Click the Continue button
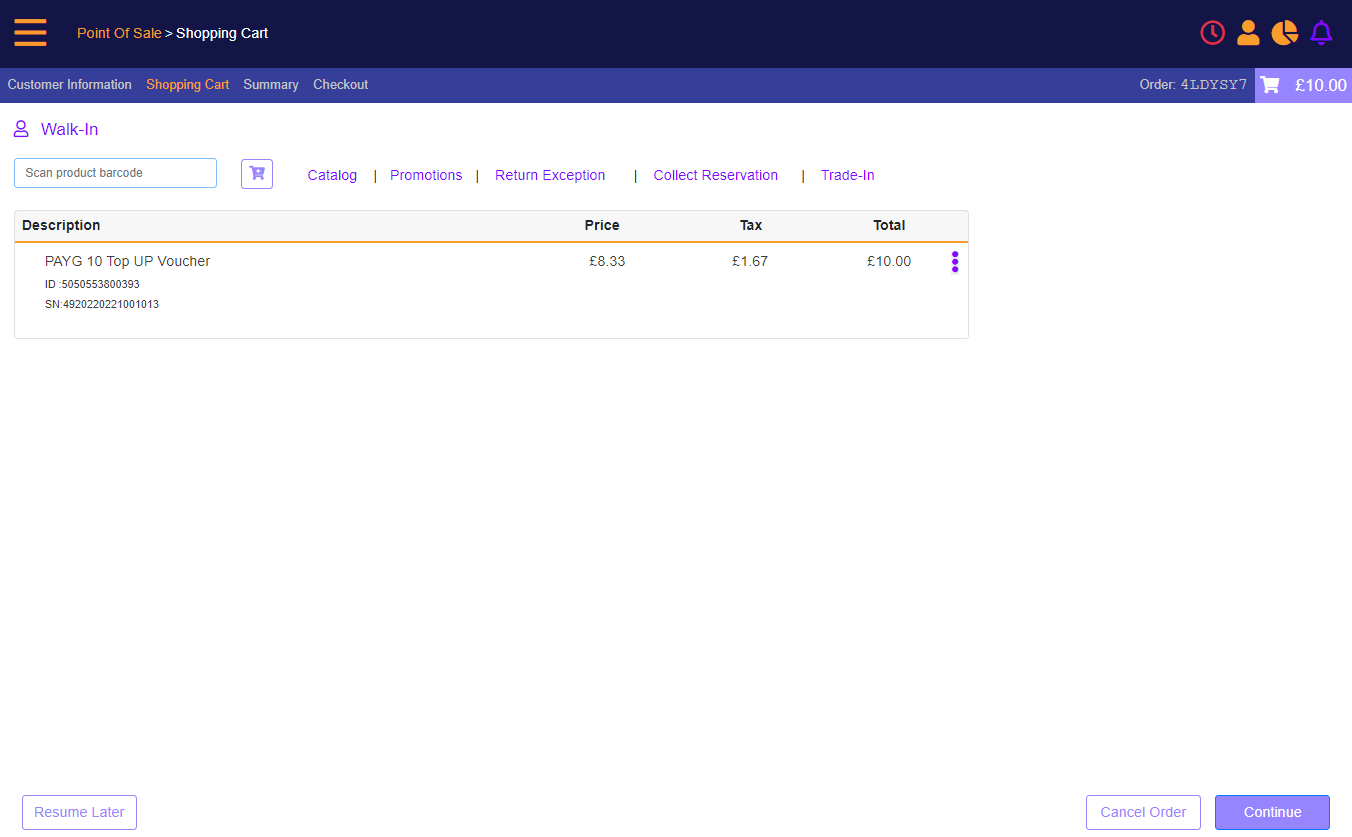 [x=1272, y=812]
